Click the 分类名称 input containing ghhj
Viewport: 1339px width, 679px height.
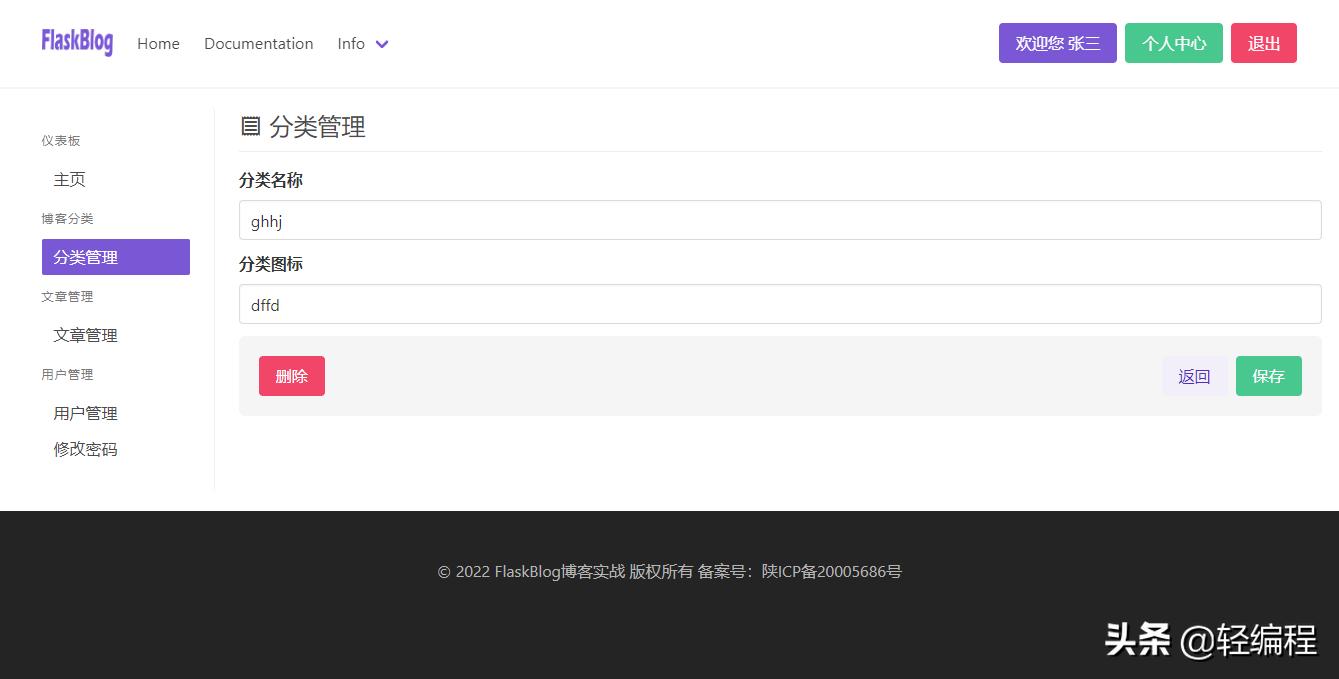tap(780, 220)
